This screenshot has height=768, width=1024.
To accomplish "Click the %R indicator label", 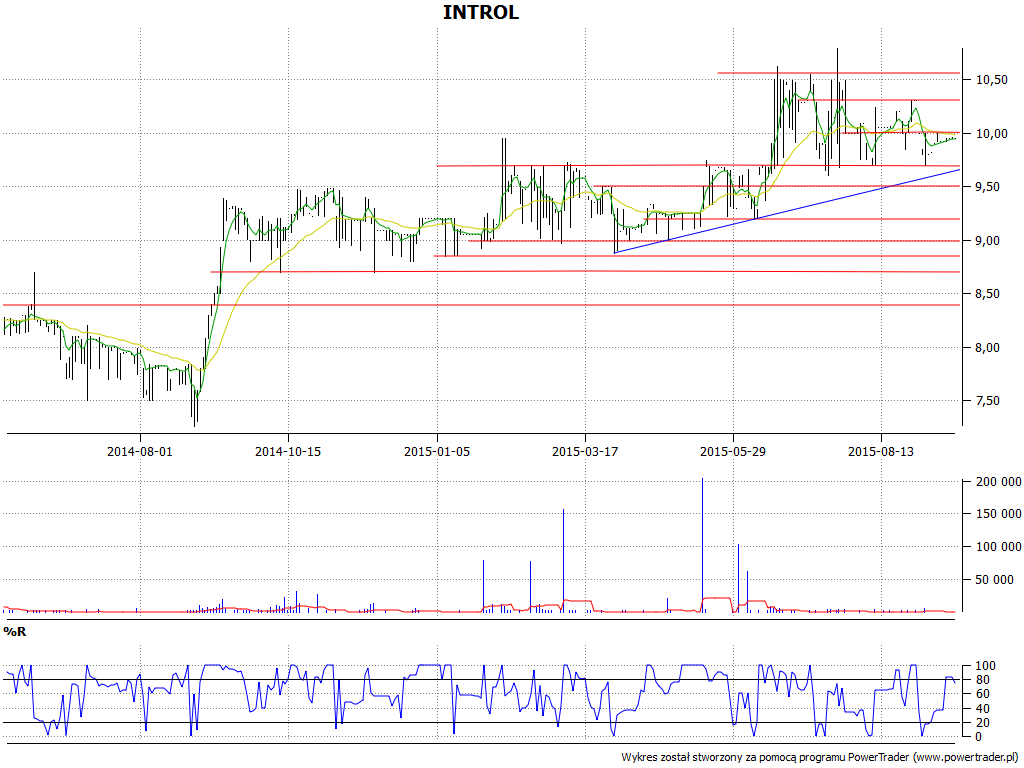I will [15, 632].
